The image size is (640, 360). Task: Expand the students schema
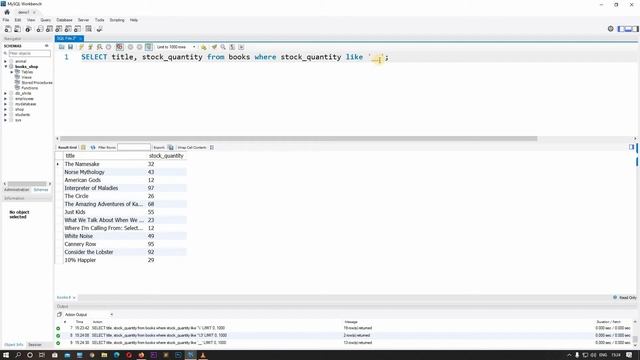(x=6, y=115)
